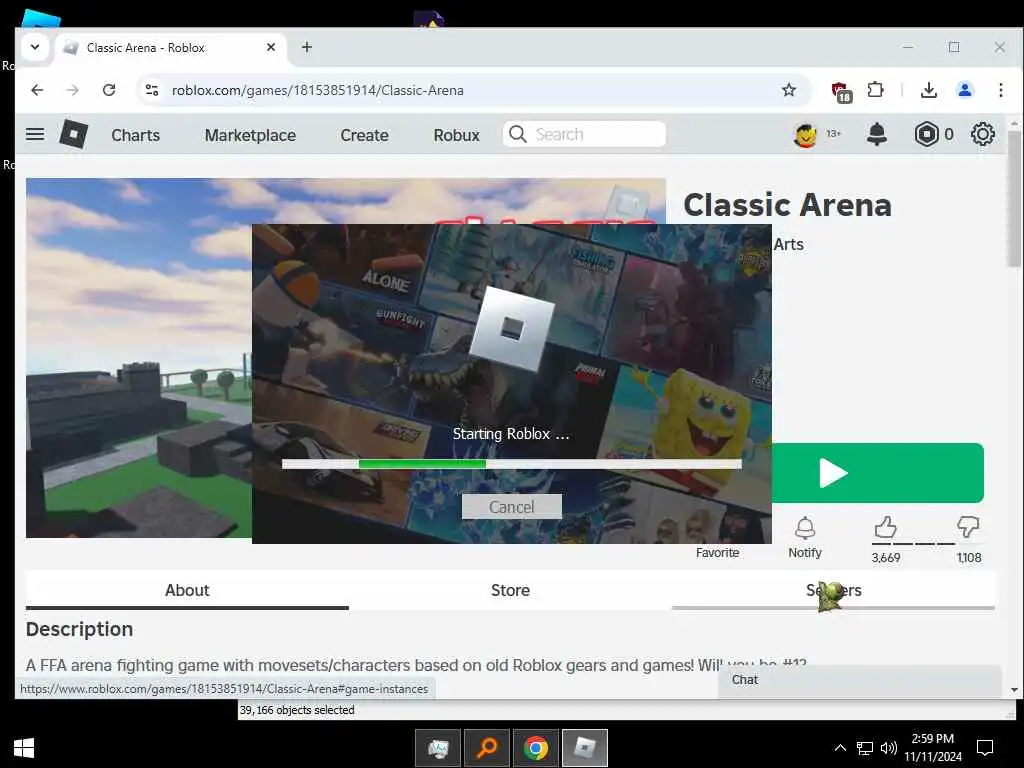Open the Marketplace page

(x=250, y=135)
